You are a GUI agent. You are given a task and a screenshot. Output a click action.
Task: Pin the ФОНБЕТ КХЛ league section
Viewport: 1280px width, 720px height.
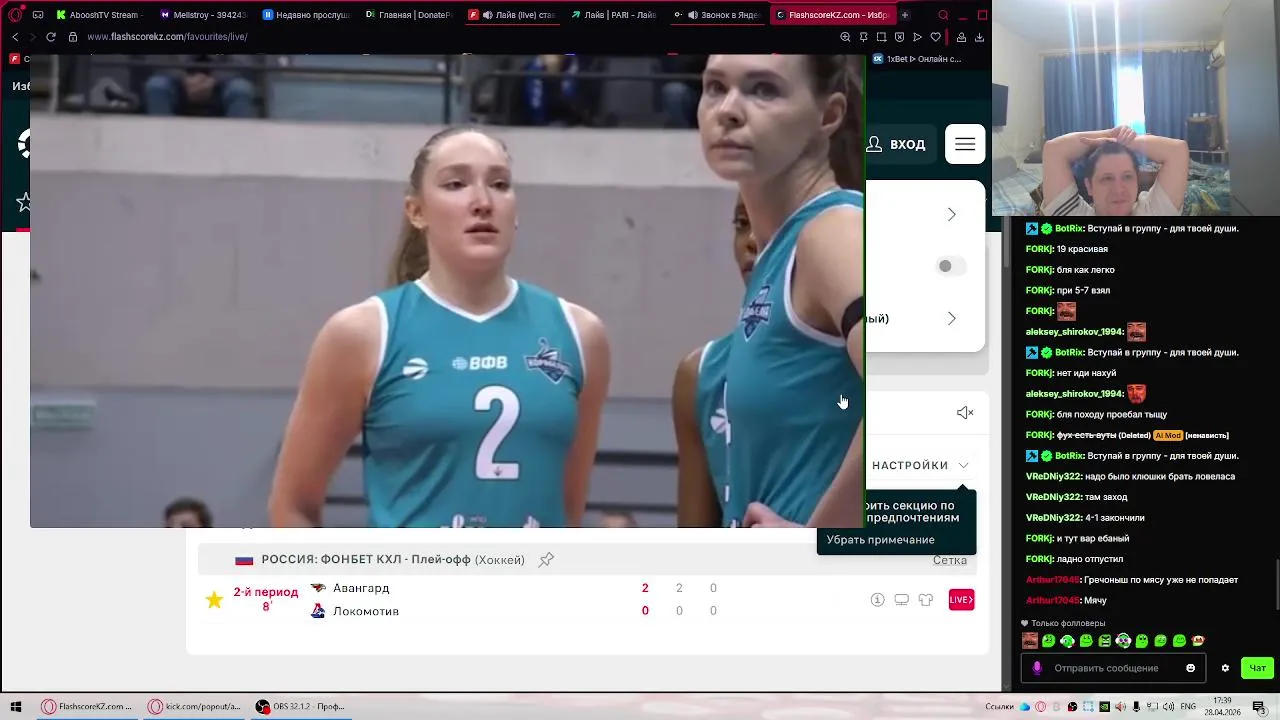pyautogui.click(x=546, y=560)
